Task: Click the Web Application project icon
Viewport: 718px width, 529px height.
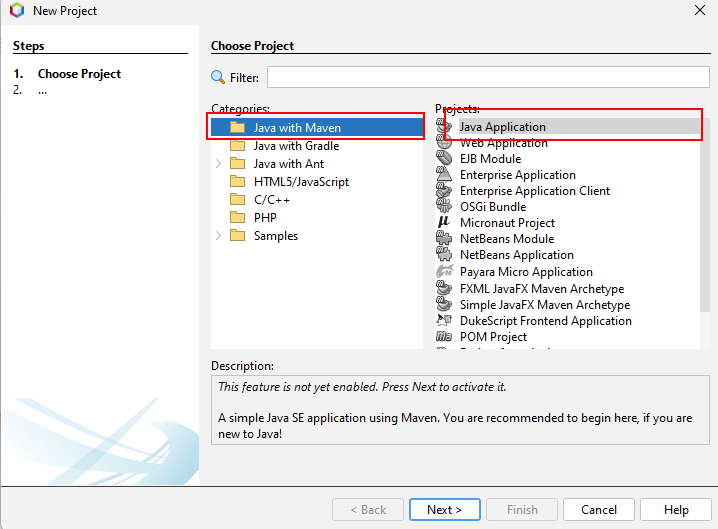Action: [x=444, y=142]
